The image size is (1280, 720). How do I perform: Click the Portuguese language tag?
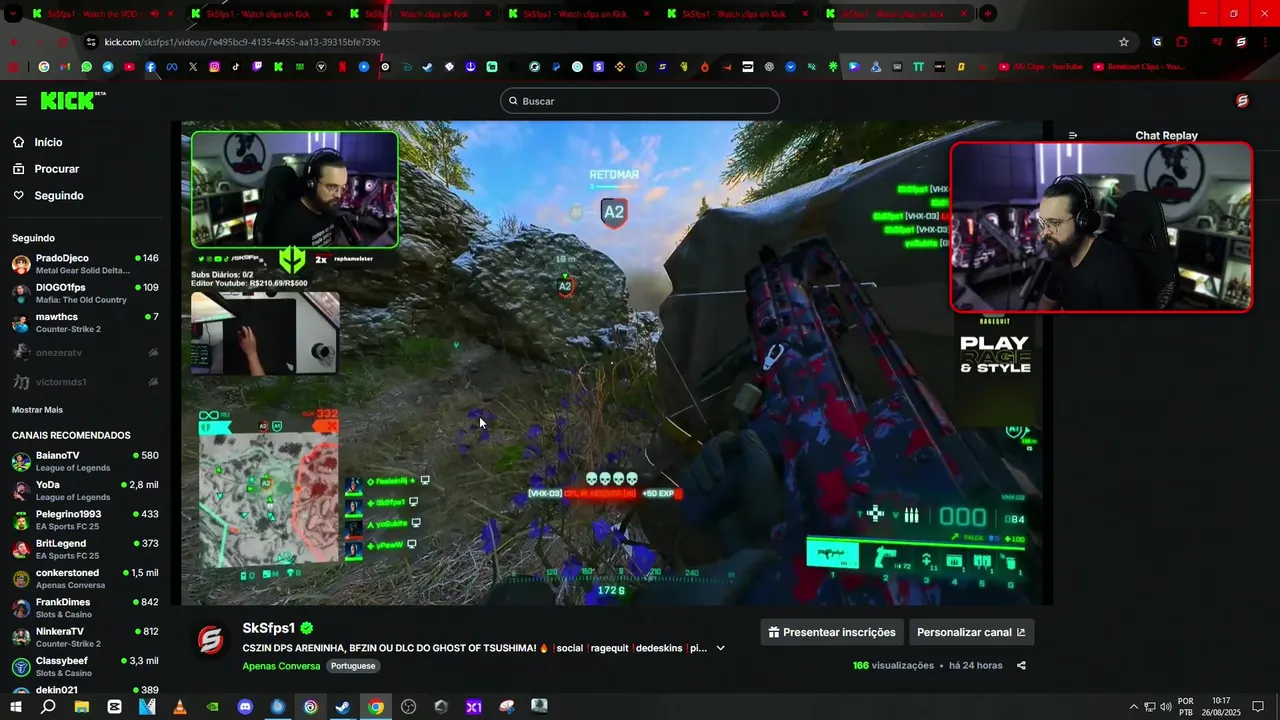pyautogui.click(x=353, y=666)
